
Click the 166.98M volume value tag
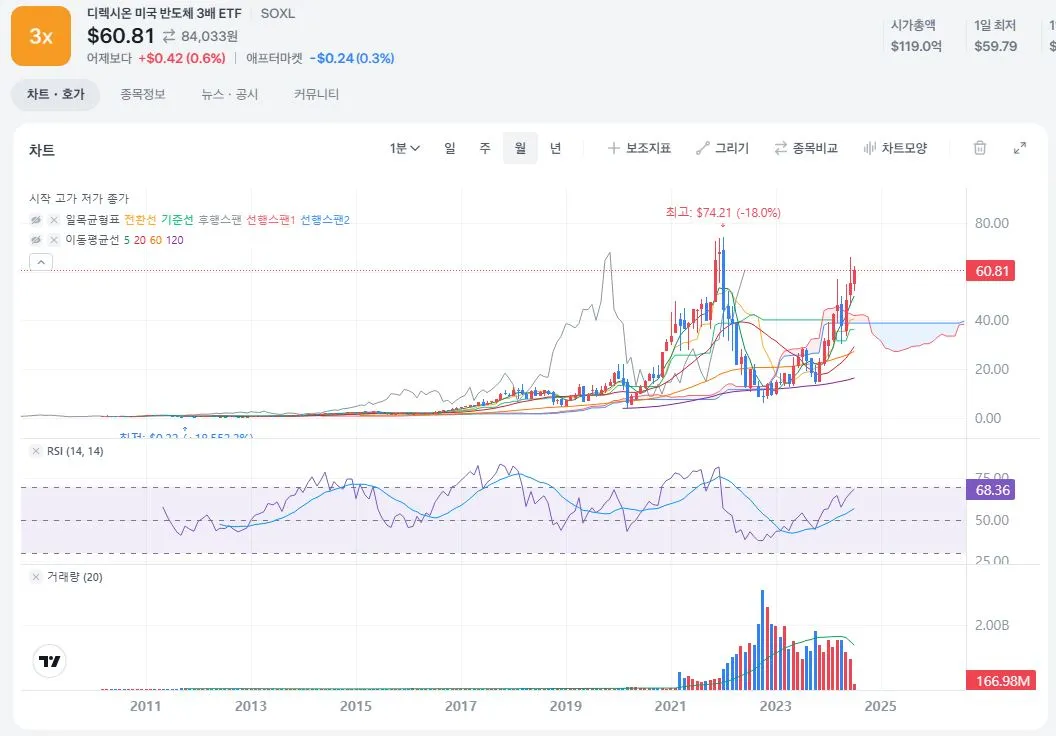coord(1000,681)
